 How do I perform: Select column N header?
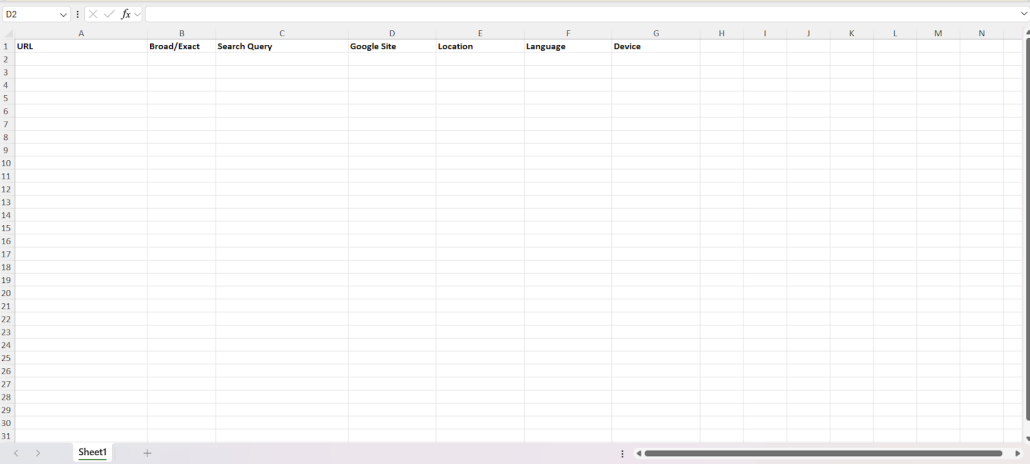981,33
